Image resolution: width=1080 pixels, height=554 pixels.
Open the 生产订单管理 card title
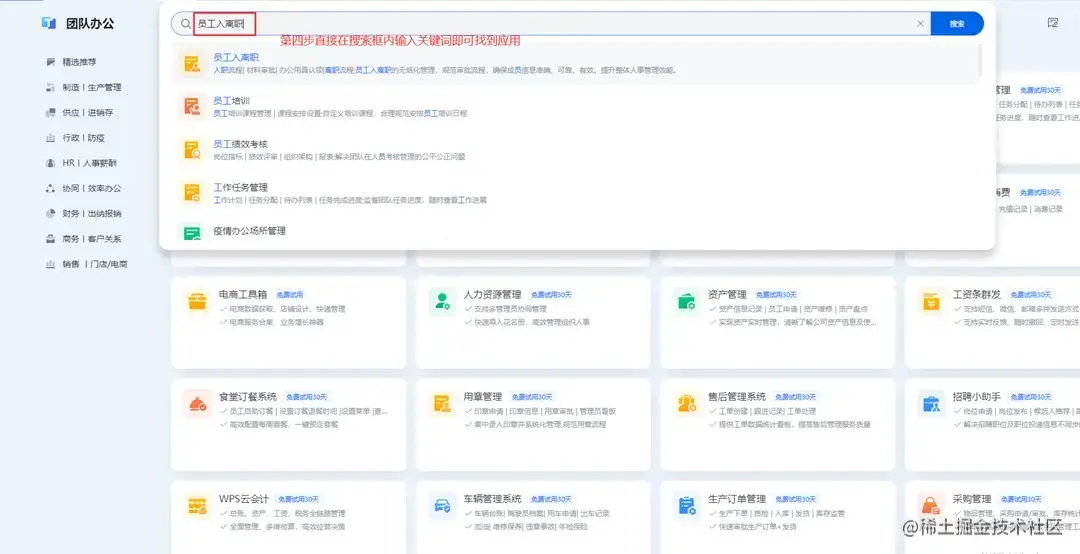click(x=737, y=499)
